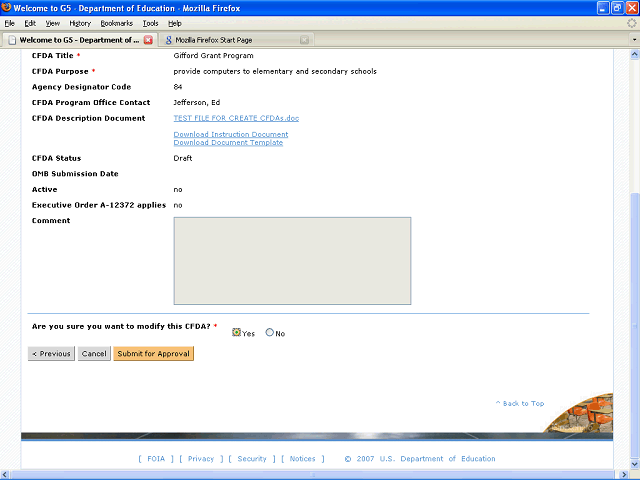This screenshot has width=640, height=480.
Task: Select No radio button for modify CFDA
Action: click(x=269, y=332)
